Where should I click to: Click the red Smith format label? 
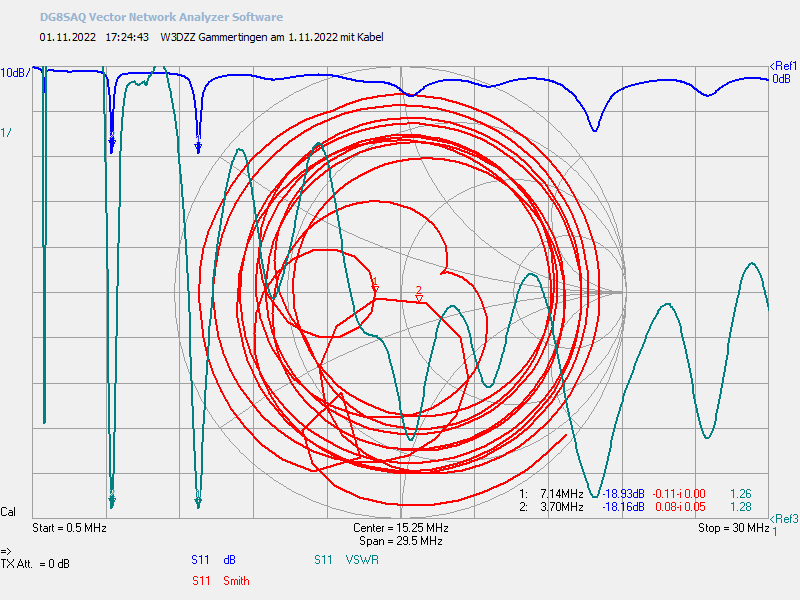coord(236,581)
